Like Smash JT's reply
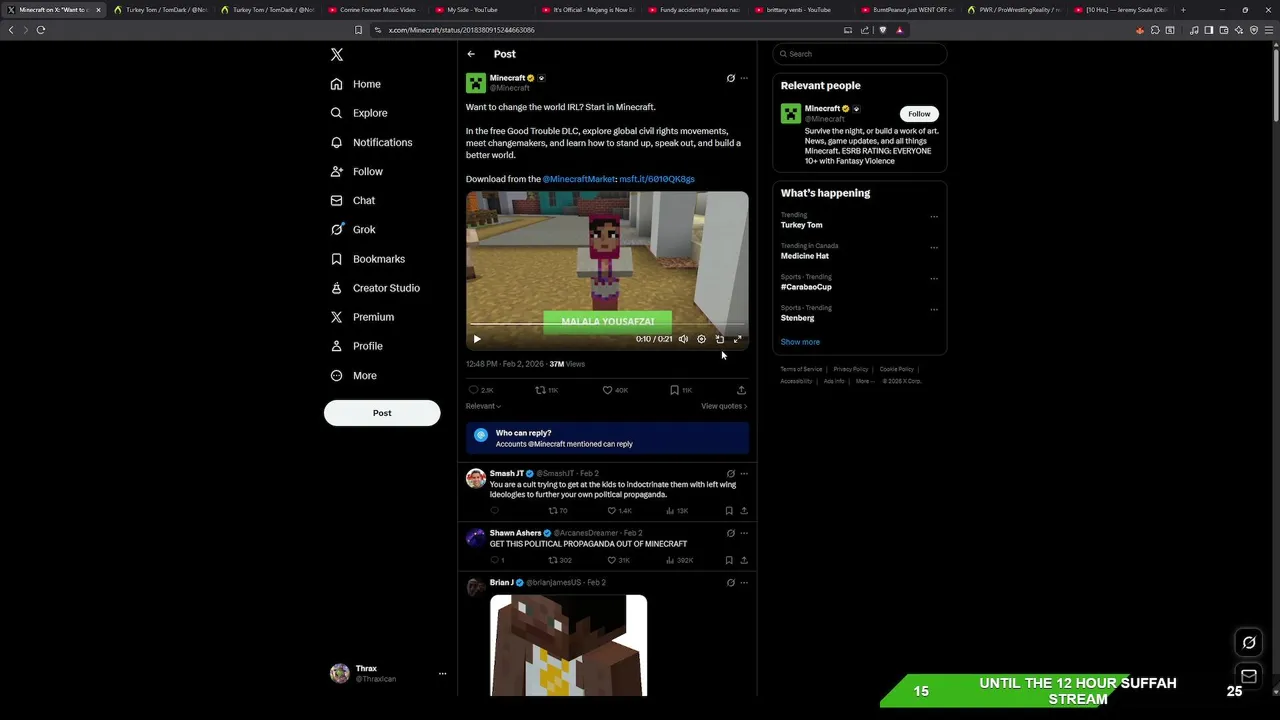1280x720 pixels. [x=612, y=510]
